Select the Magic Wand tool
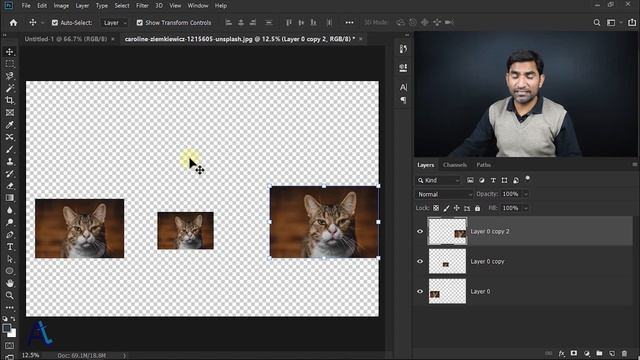640x360 pixels. pos(9,88)
